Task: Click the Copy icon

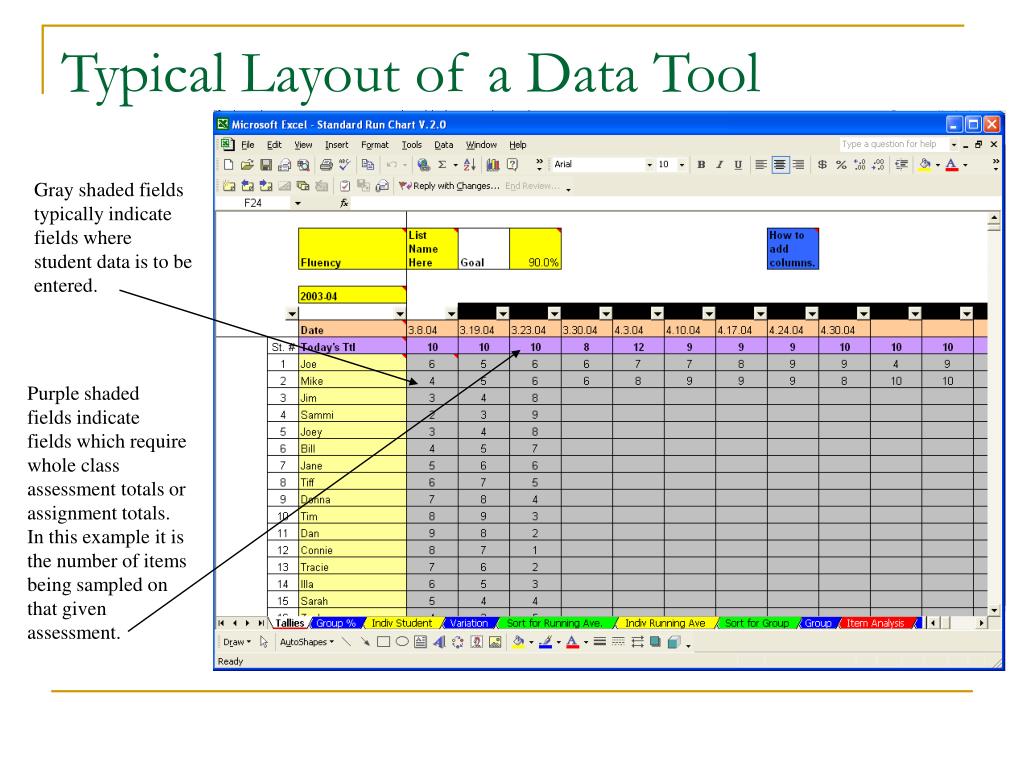Action: (368, 165)
